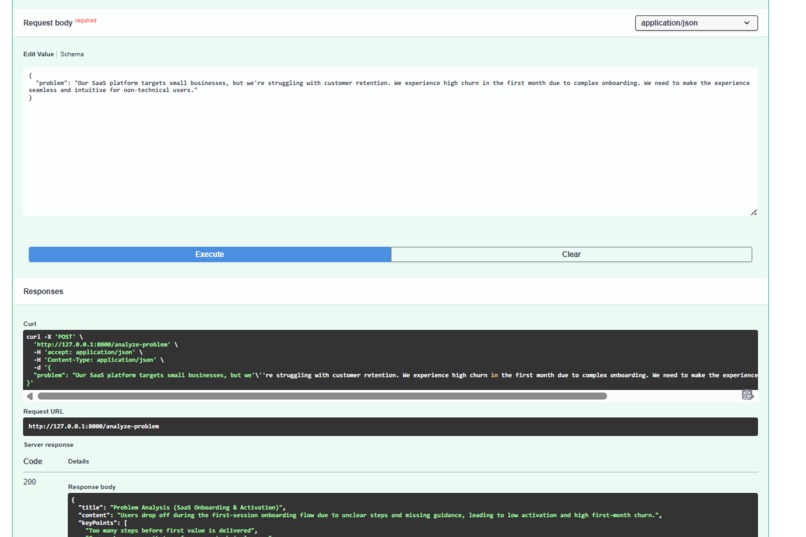Image resolution: width=806 pixels, height=537 pixels.
Task: Click 'Too many steps before first value' line
Action: tap(171, 530)
